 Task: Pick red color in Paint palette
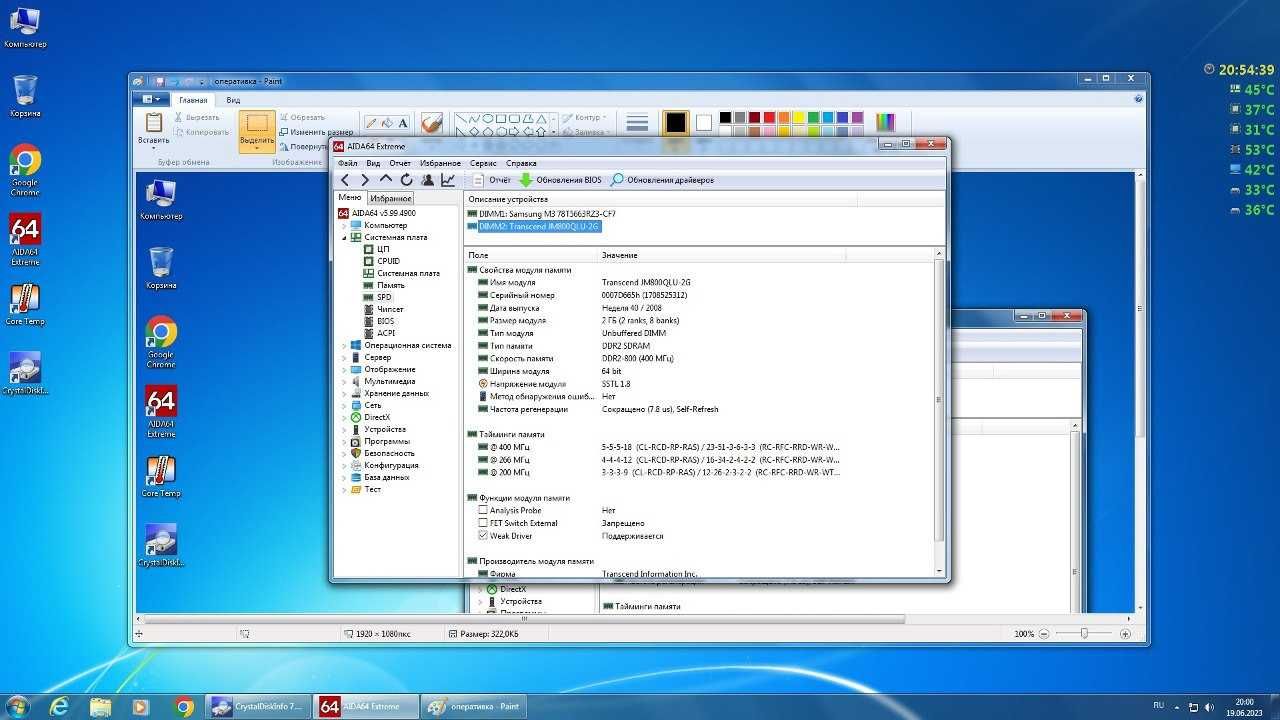(x=769, y=118)
